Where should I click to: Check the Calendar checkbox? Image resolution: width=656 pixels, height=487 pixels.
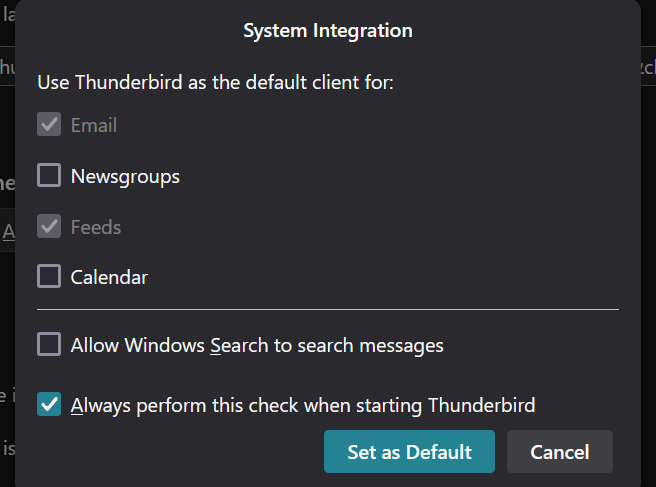(x=49, y=277)
